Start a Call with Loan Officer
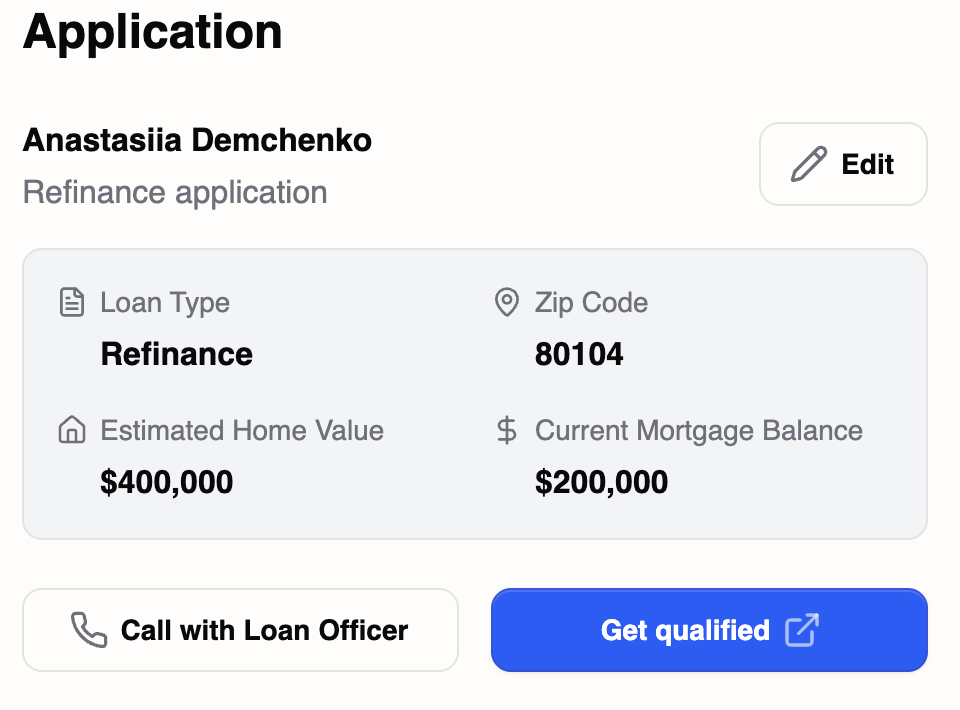Image resolution: width=960 pixels, height=710 pixels. (240, 630)
